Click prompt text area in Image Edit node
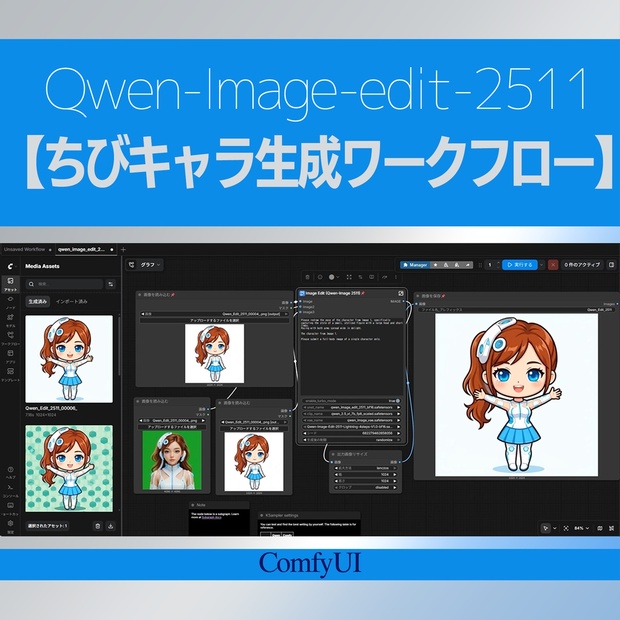Image resolution: width=620 pixels, height=620 pixels. coord(352,356)
